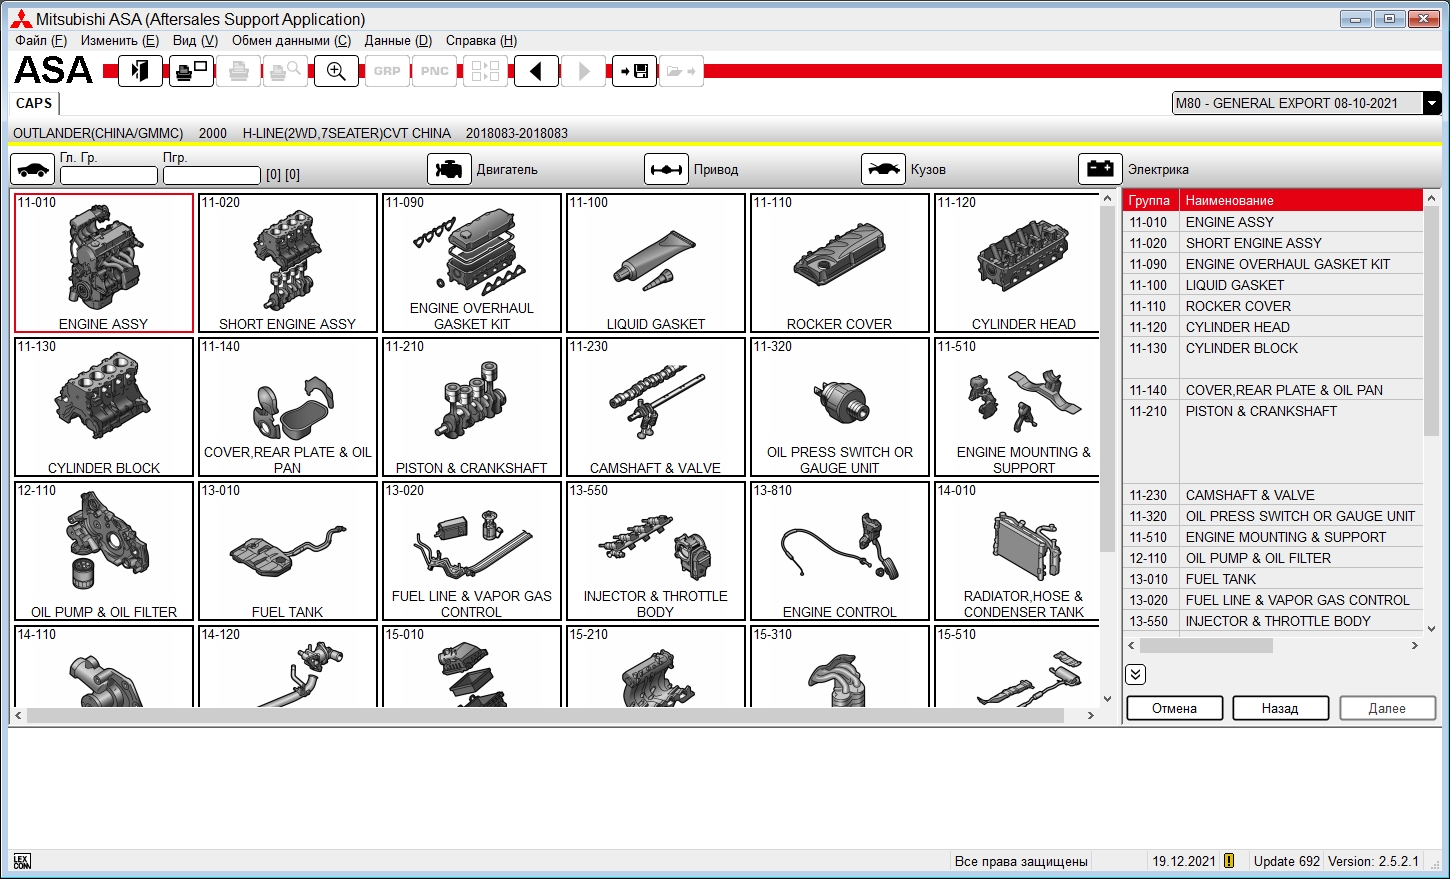Click the zoom magnifier toolbar icon
This screenshot has height=879, width=1450.
click(x=336, y=71)
